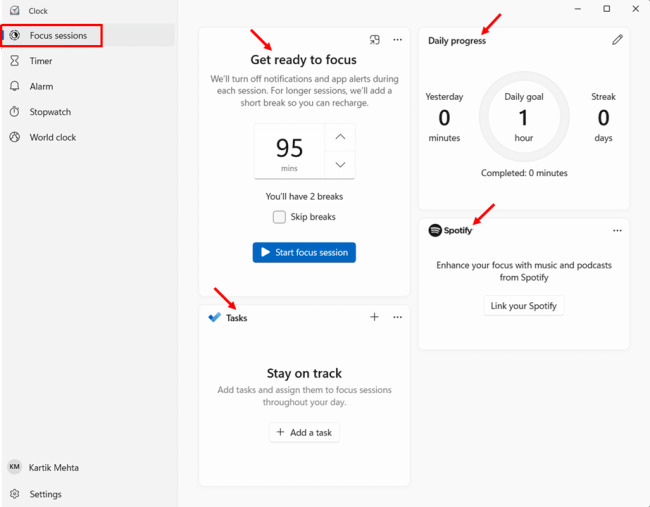The height and width of the screenshot is (507, 650).
Task: Click the World clock globe icon
Action: pyautogui.click(x=15, y=137)
